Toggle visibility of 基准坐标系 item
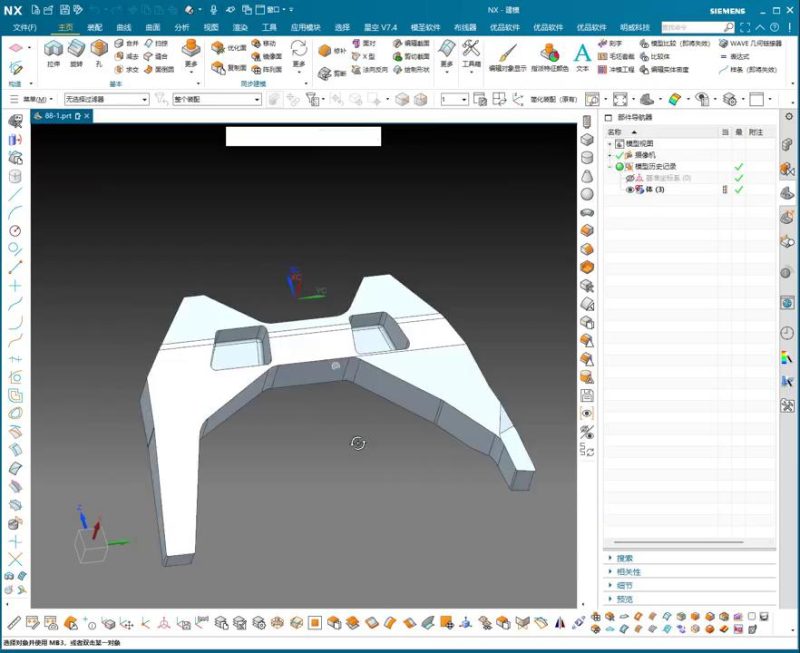This screenshot has height=653, width=800. tap(630, 178)
